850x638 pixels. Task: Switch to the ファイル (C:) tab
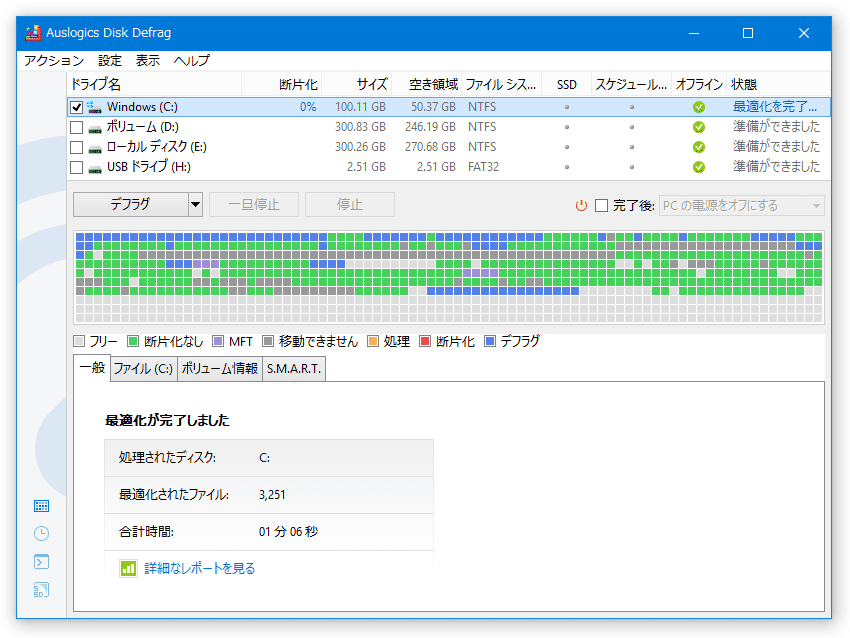144,369
